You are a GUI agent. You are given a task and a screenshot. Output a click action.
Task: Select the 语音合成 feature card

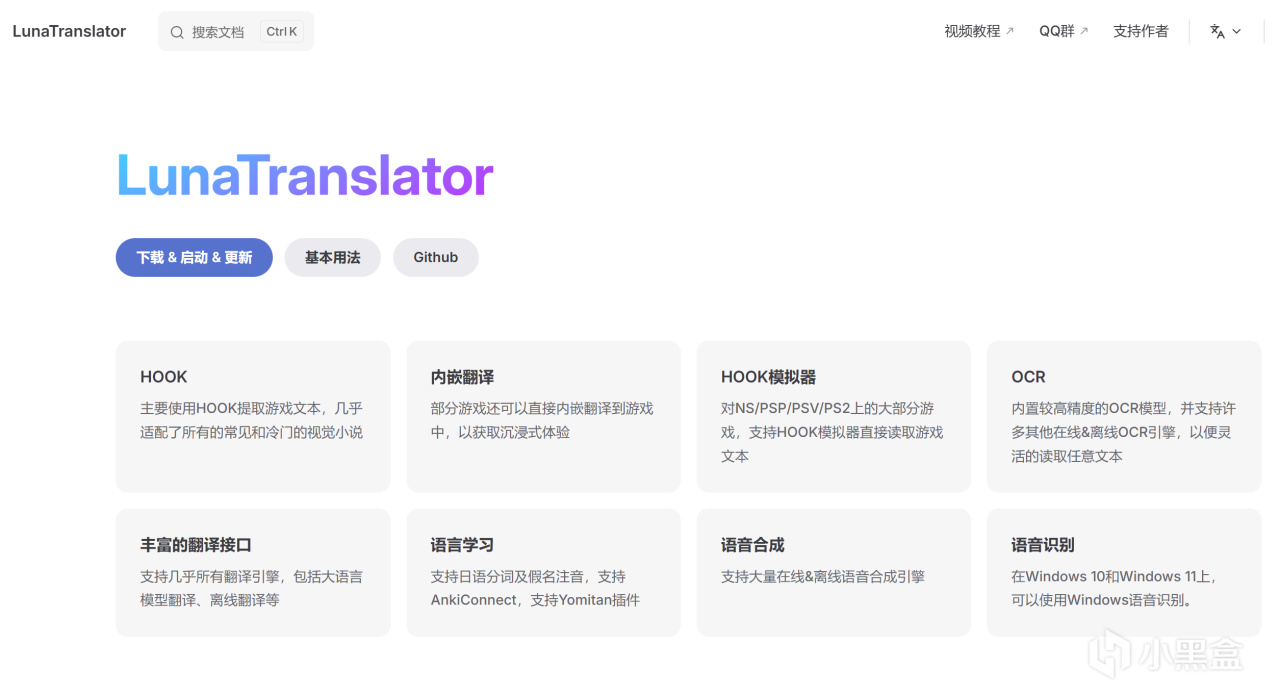click(x=834, y=572)
